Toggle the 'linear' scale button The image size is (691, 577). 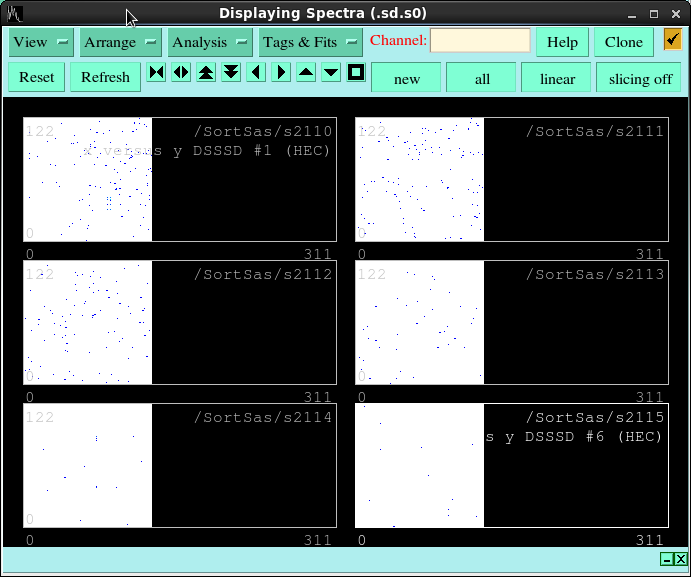(557, 78)
